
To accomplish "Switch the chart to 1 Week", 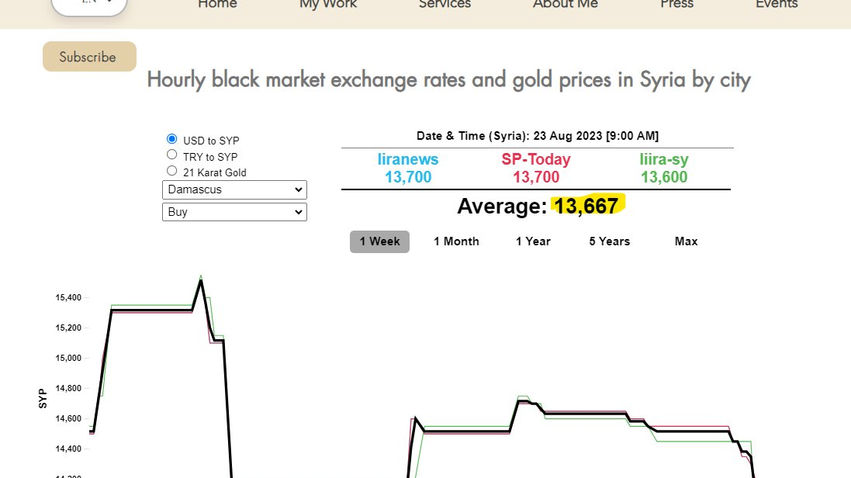I will click(x=379, y=241).
